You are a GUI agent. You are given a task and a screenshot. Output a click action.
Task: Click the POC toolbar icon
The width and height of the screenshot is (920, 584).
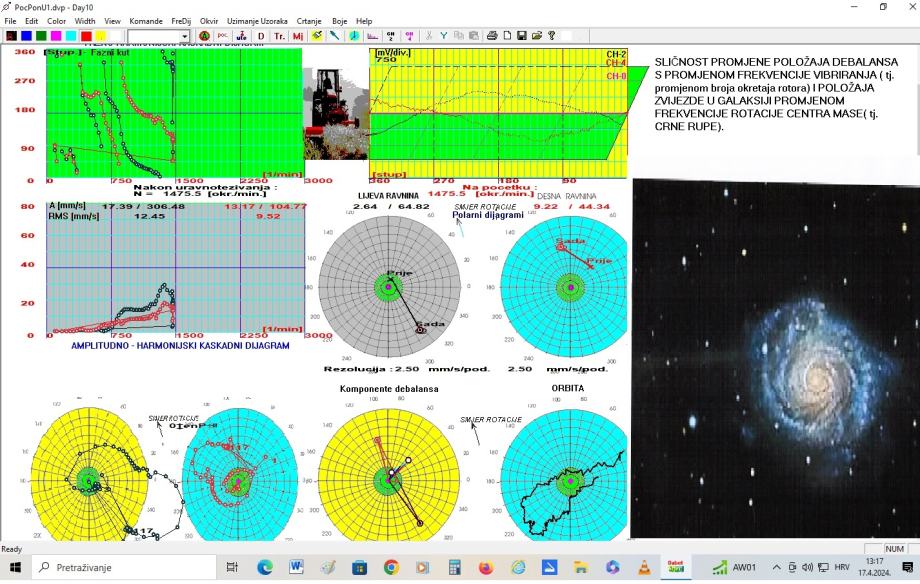coord(222,36)
